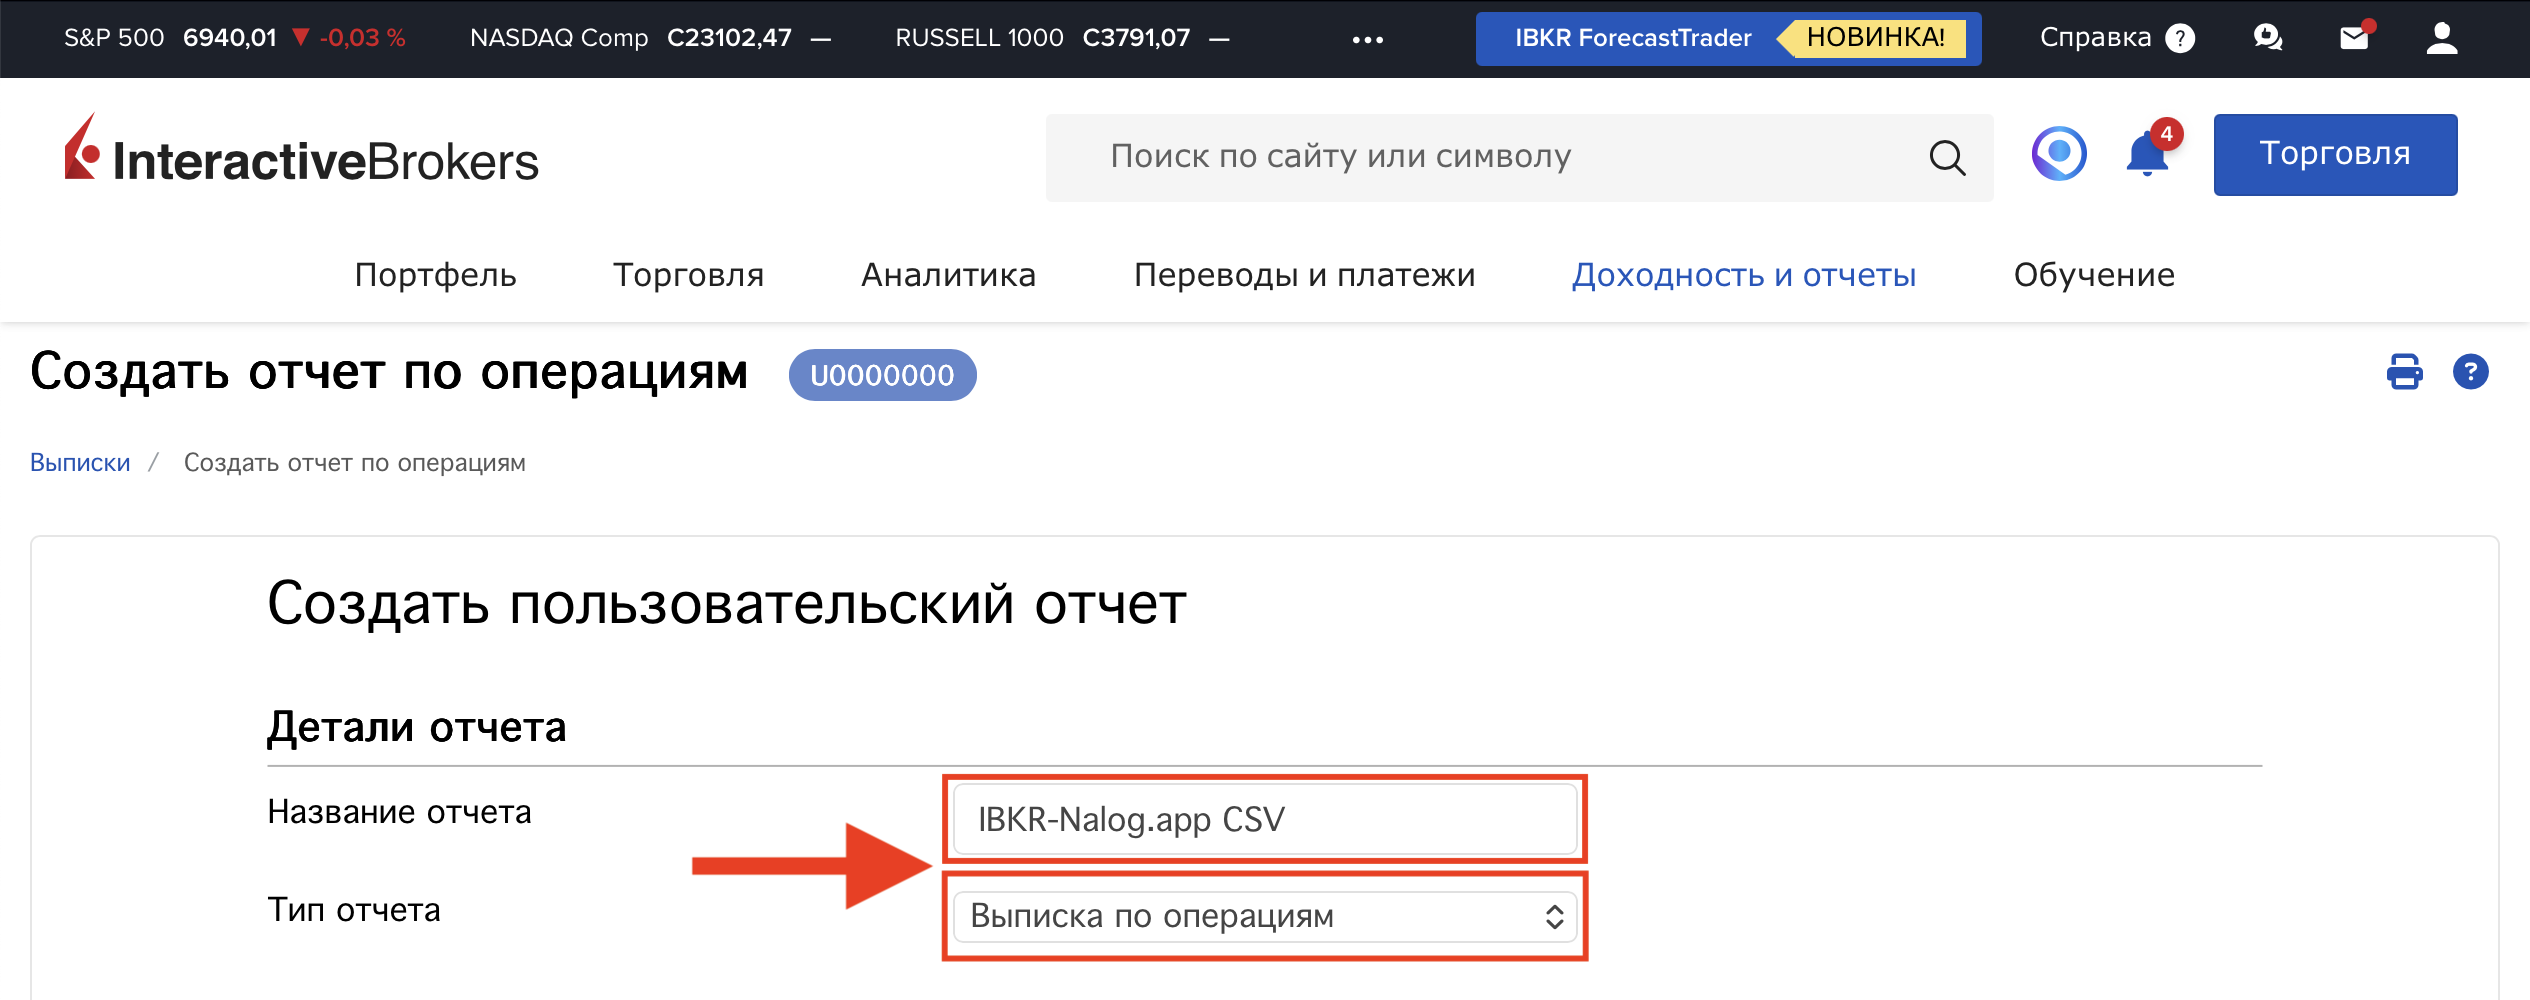Click the search magnifier icon
Screen dimensions: 2530x1000
(1946, 157)
